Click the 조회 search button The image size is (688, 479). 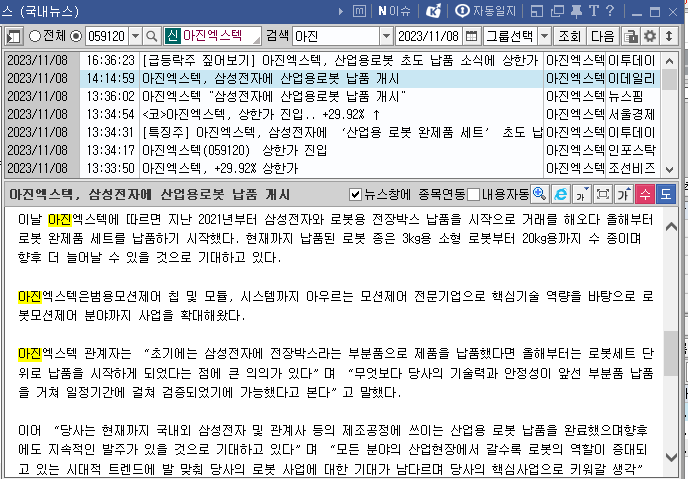coord(569,36)
